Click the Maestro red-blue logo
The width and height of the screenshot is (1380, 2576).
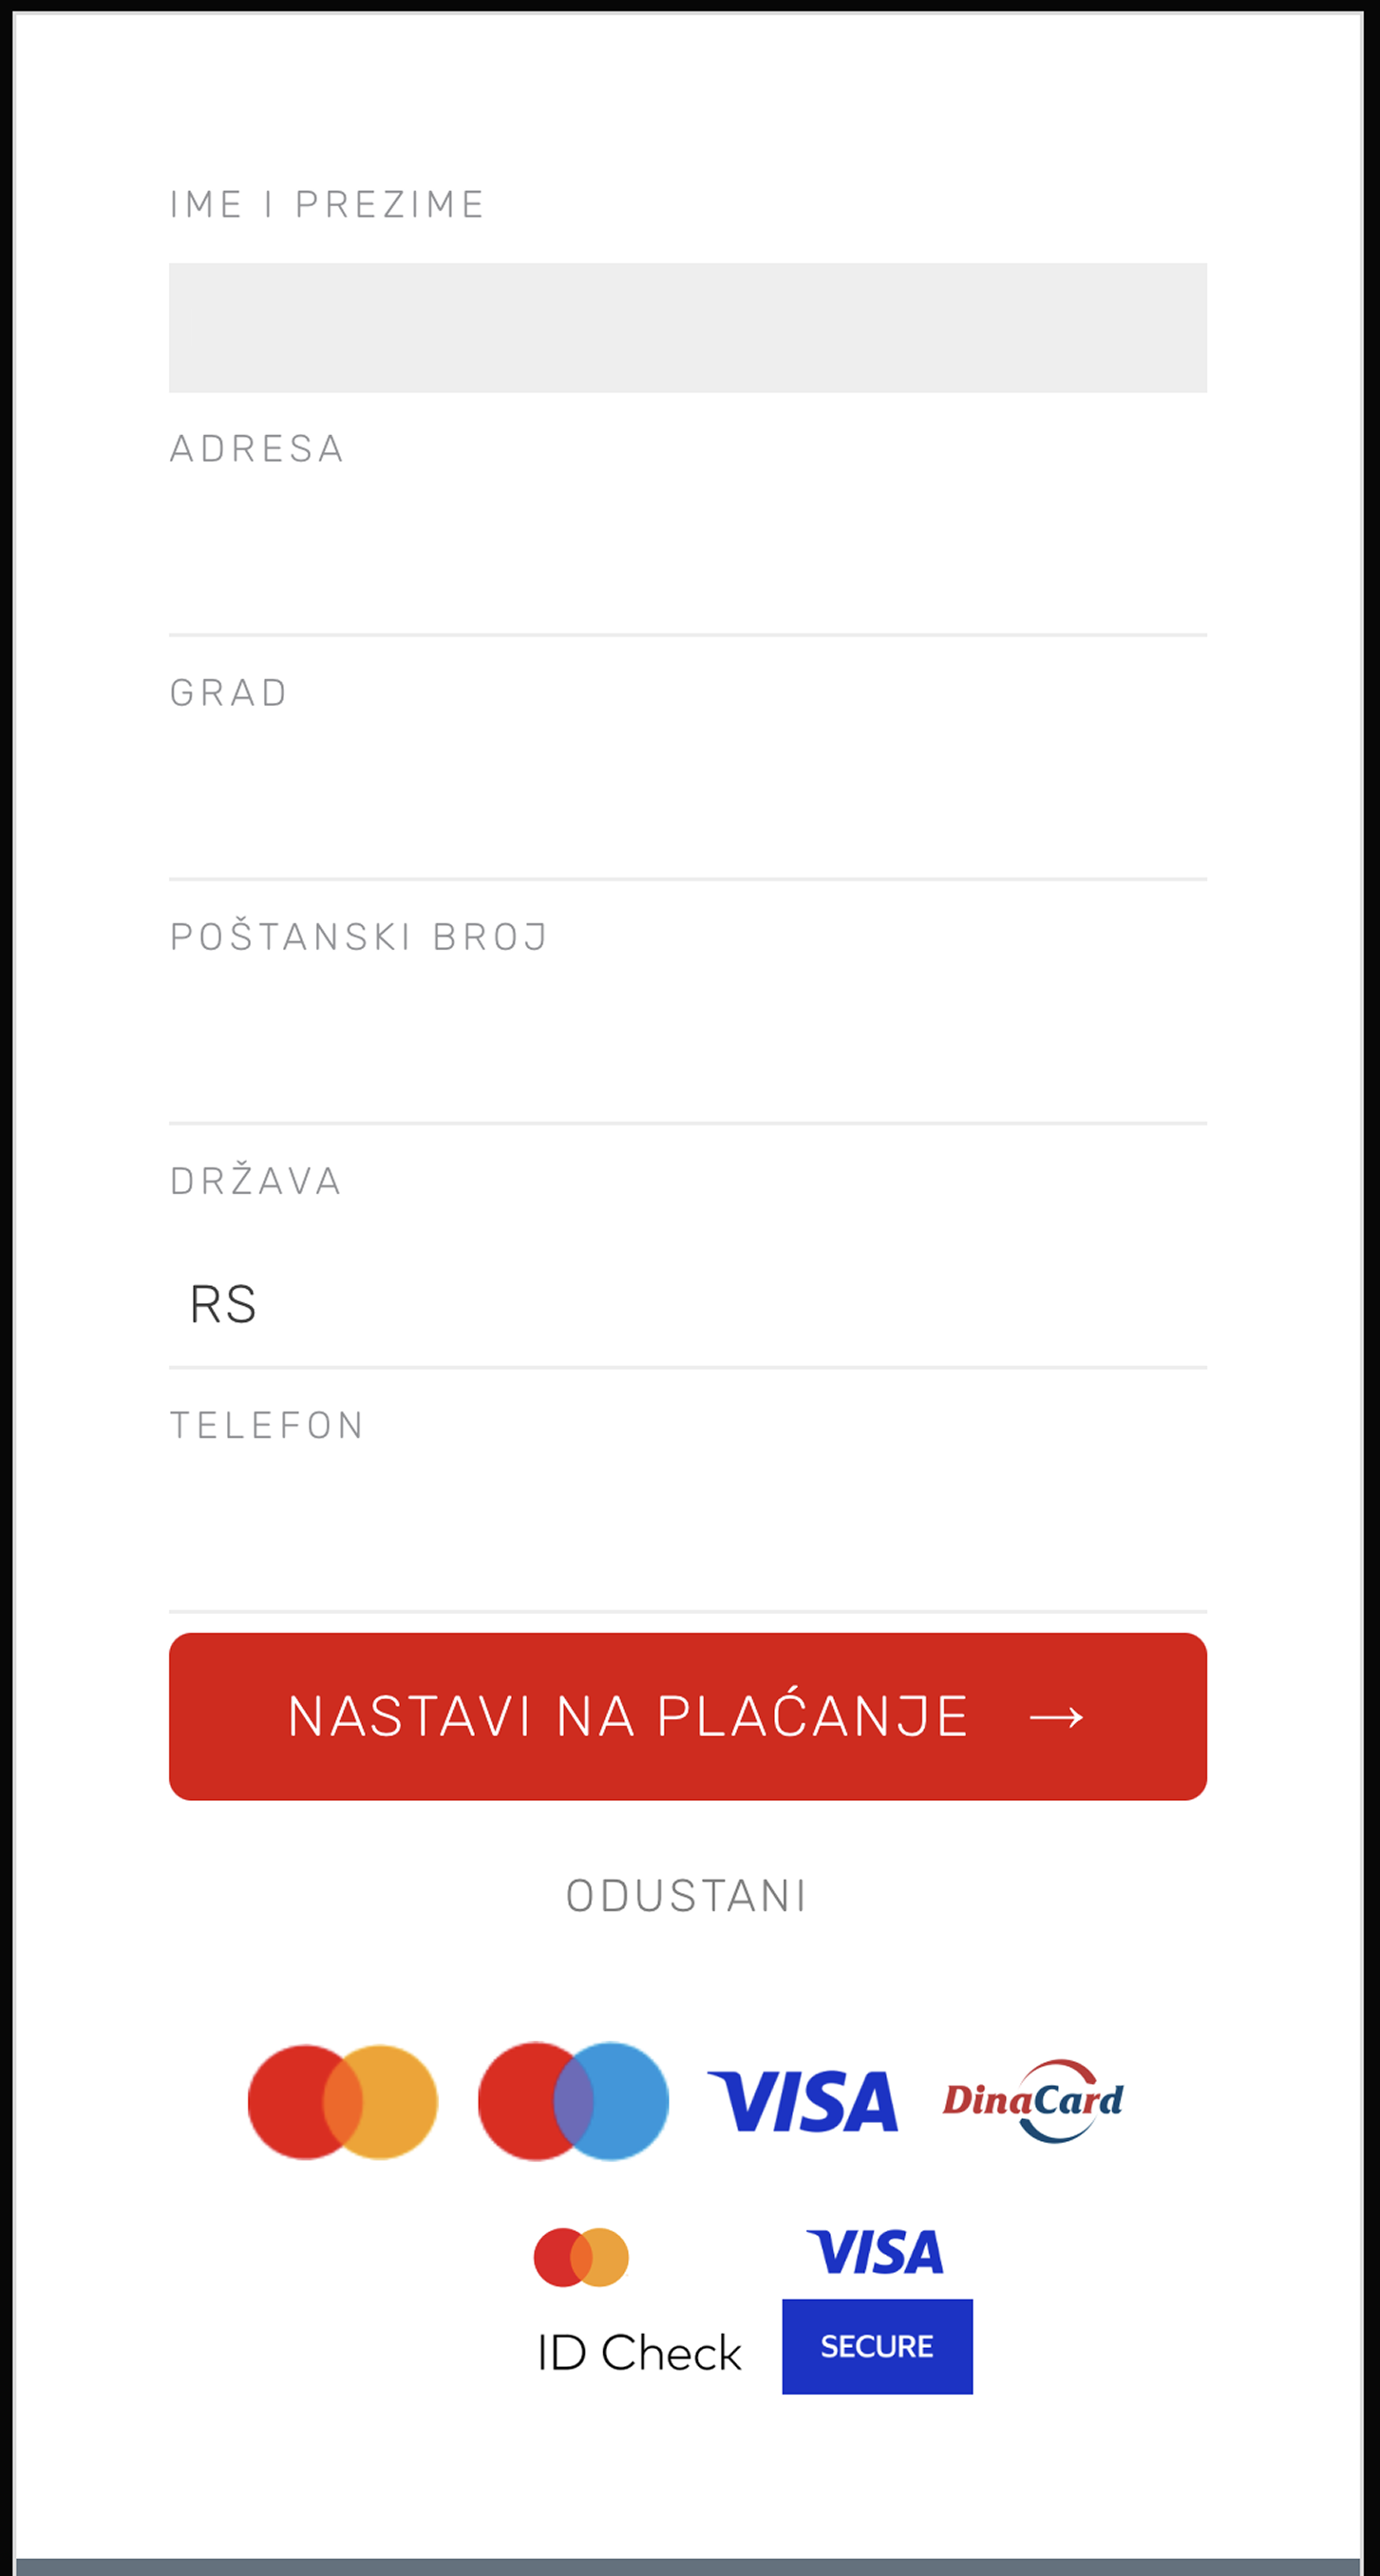click(x=573, y=2101)
